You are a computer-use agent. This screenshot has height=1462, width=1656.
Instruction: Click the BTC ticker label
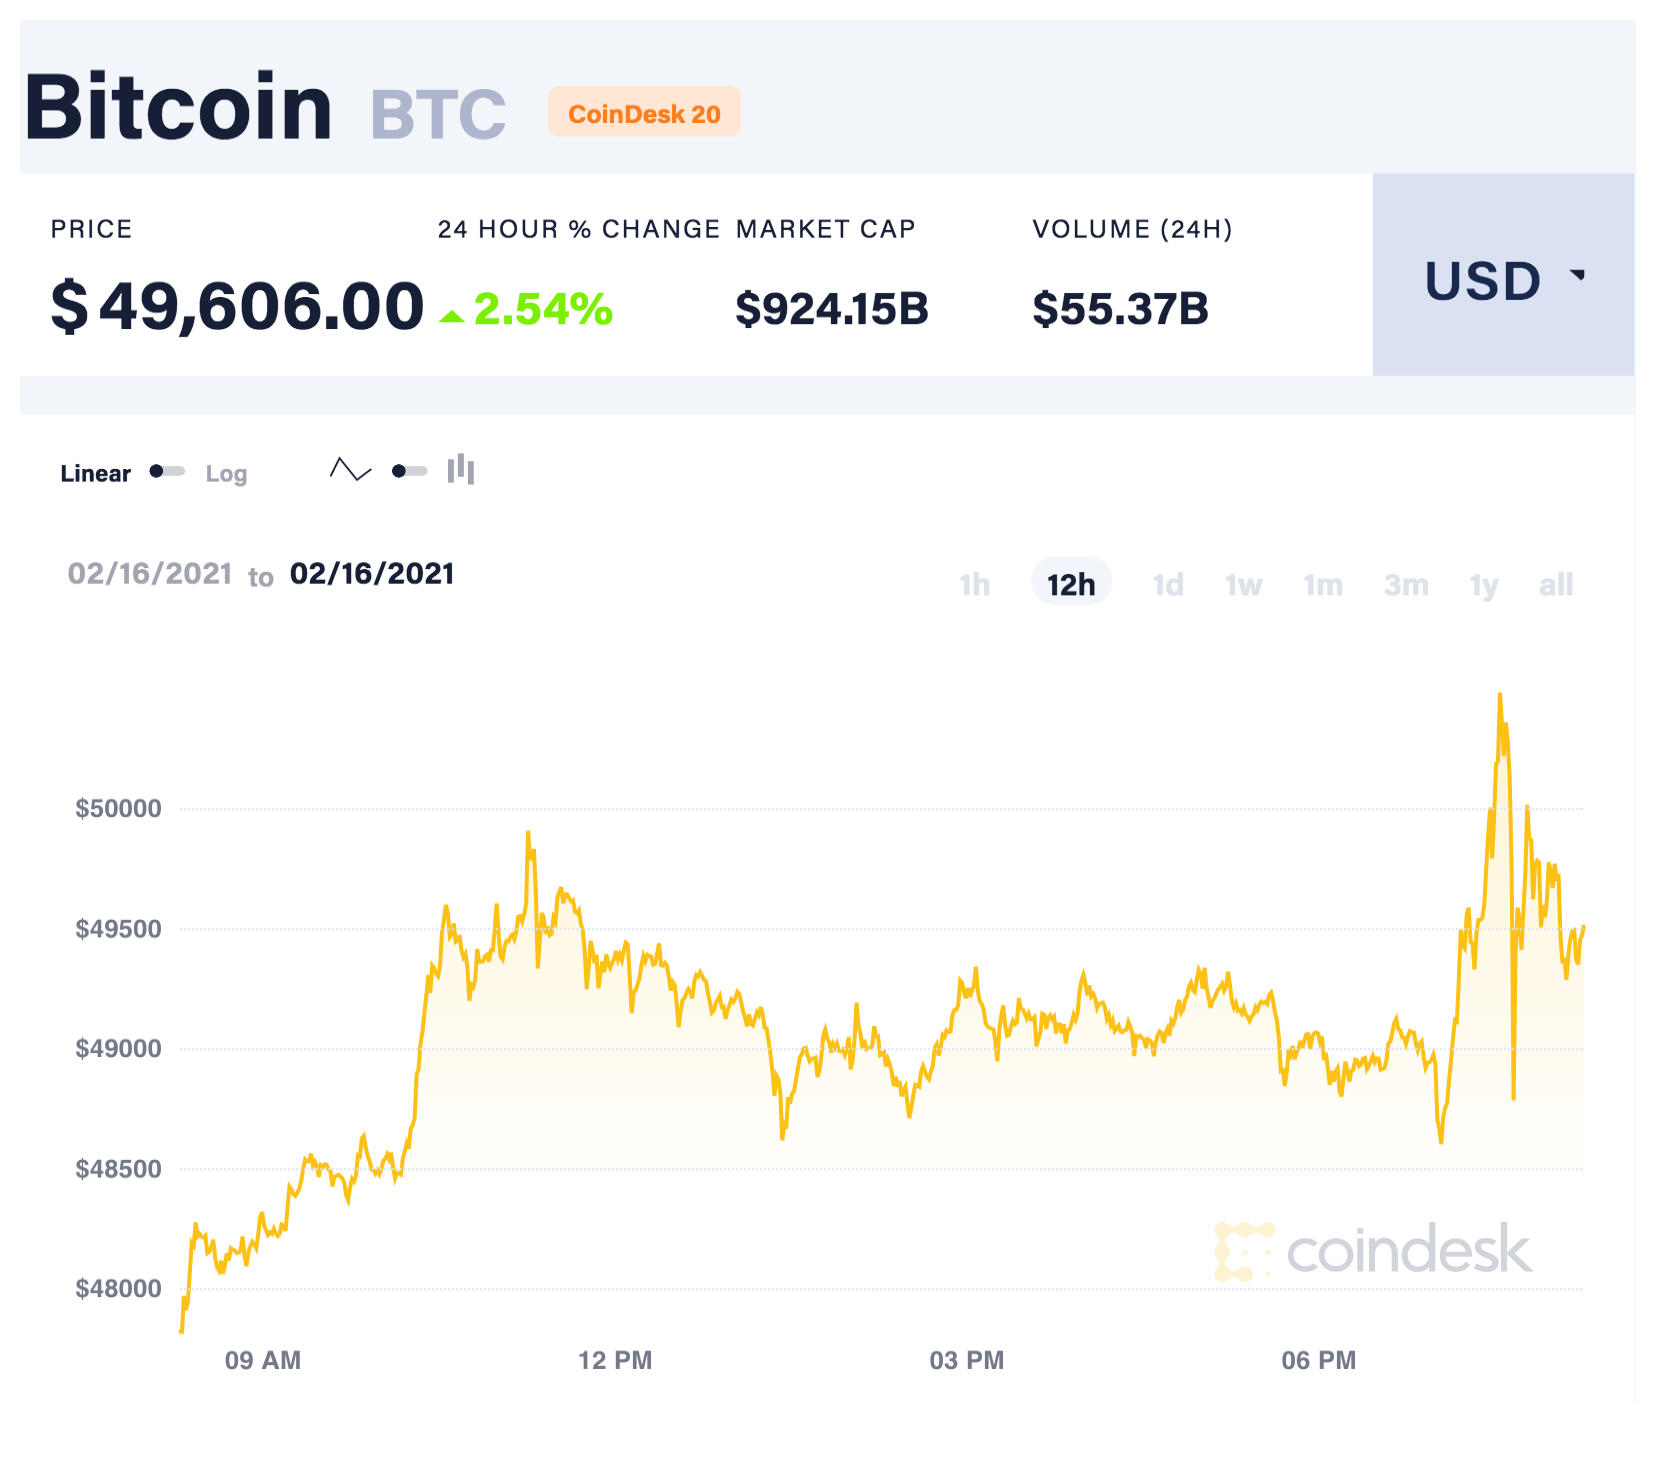tap(436, 112)
